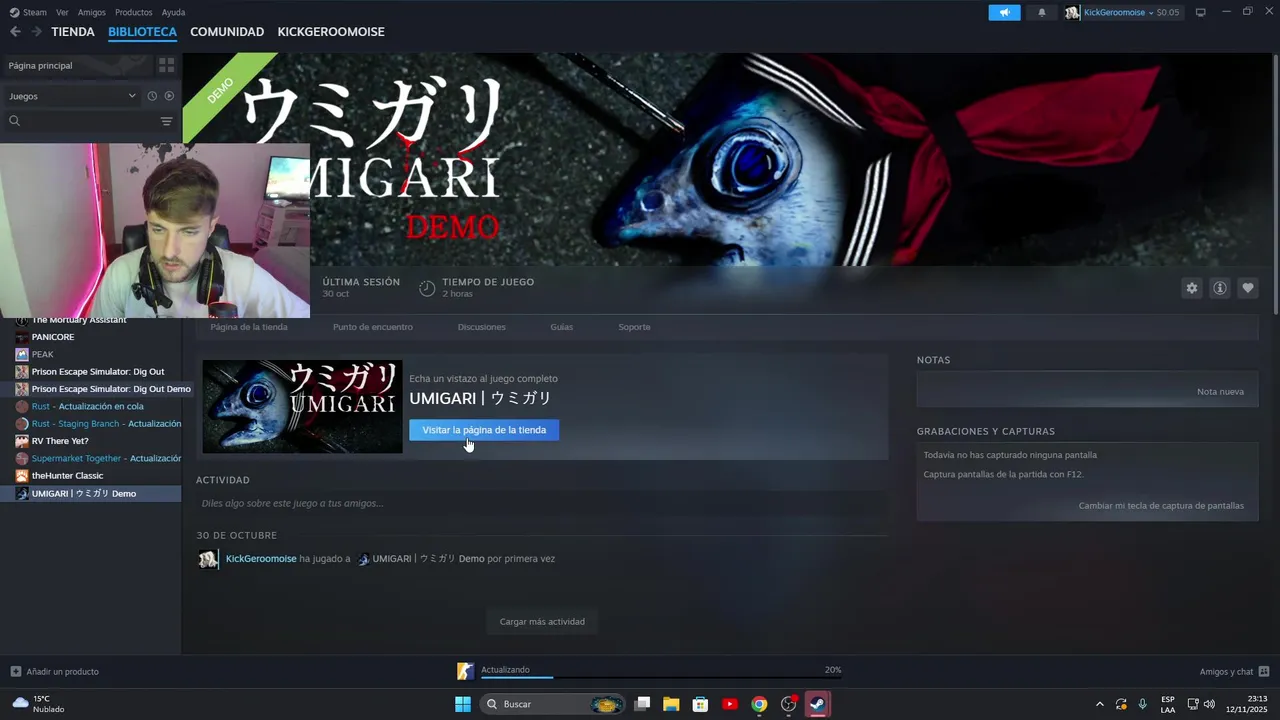The image size is (1280, 720).
Task: Open KickGeroomoise profile link in activity
Action: 261,559
